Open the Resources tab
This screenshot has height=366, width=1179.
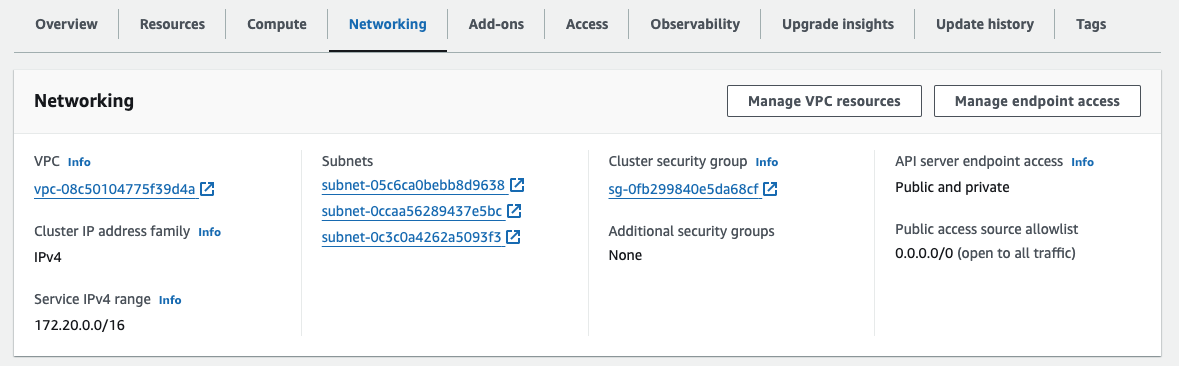(x=172, y=24)
